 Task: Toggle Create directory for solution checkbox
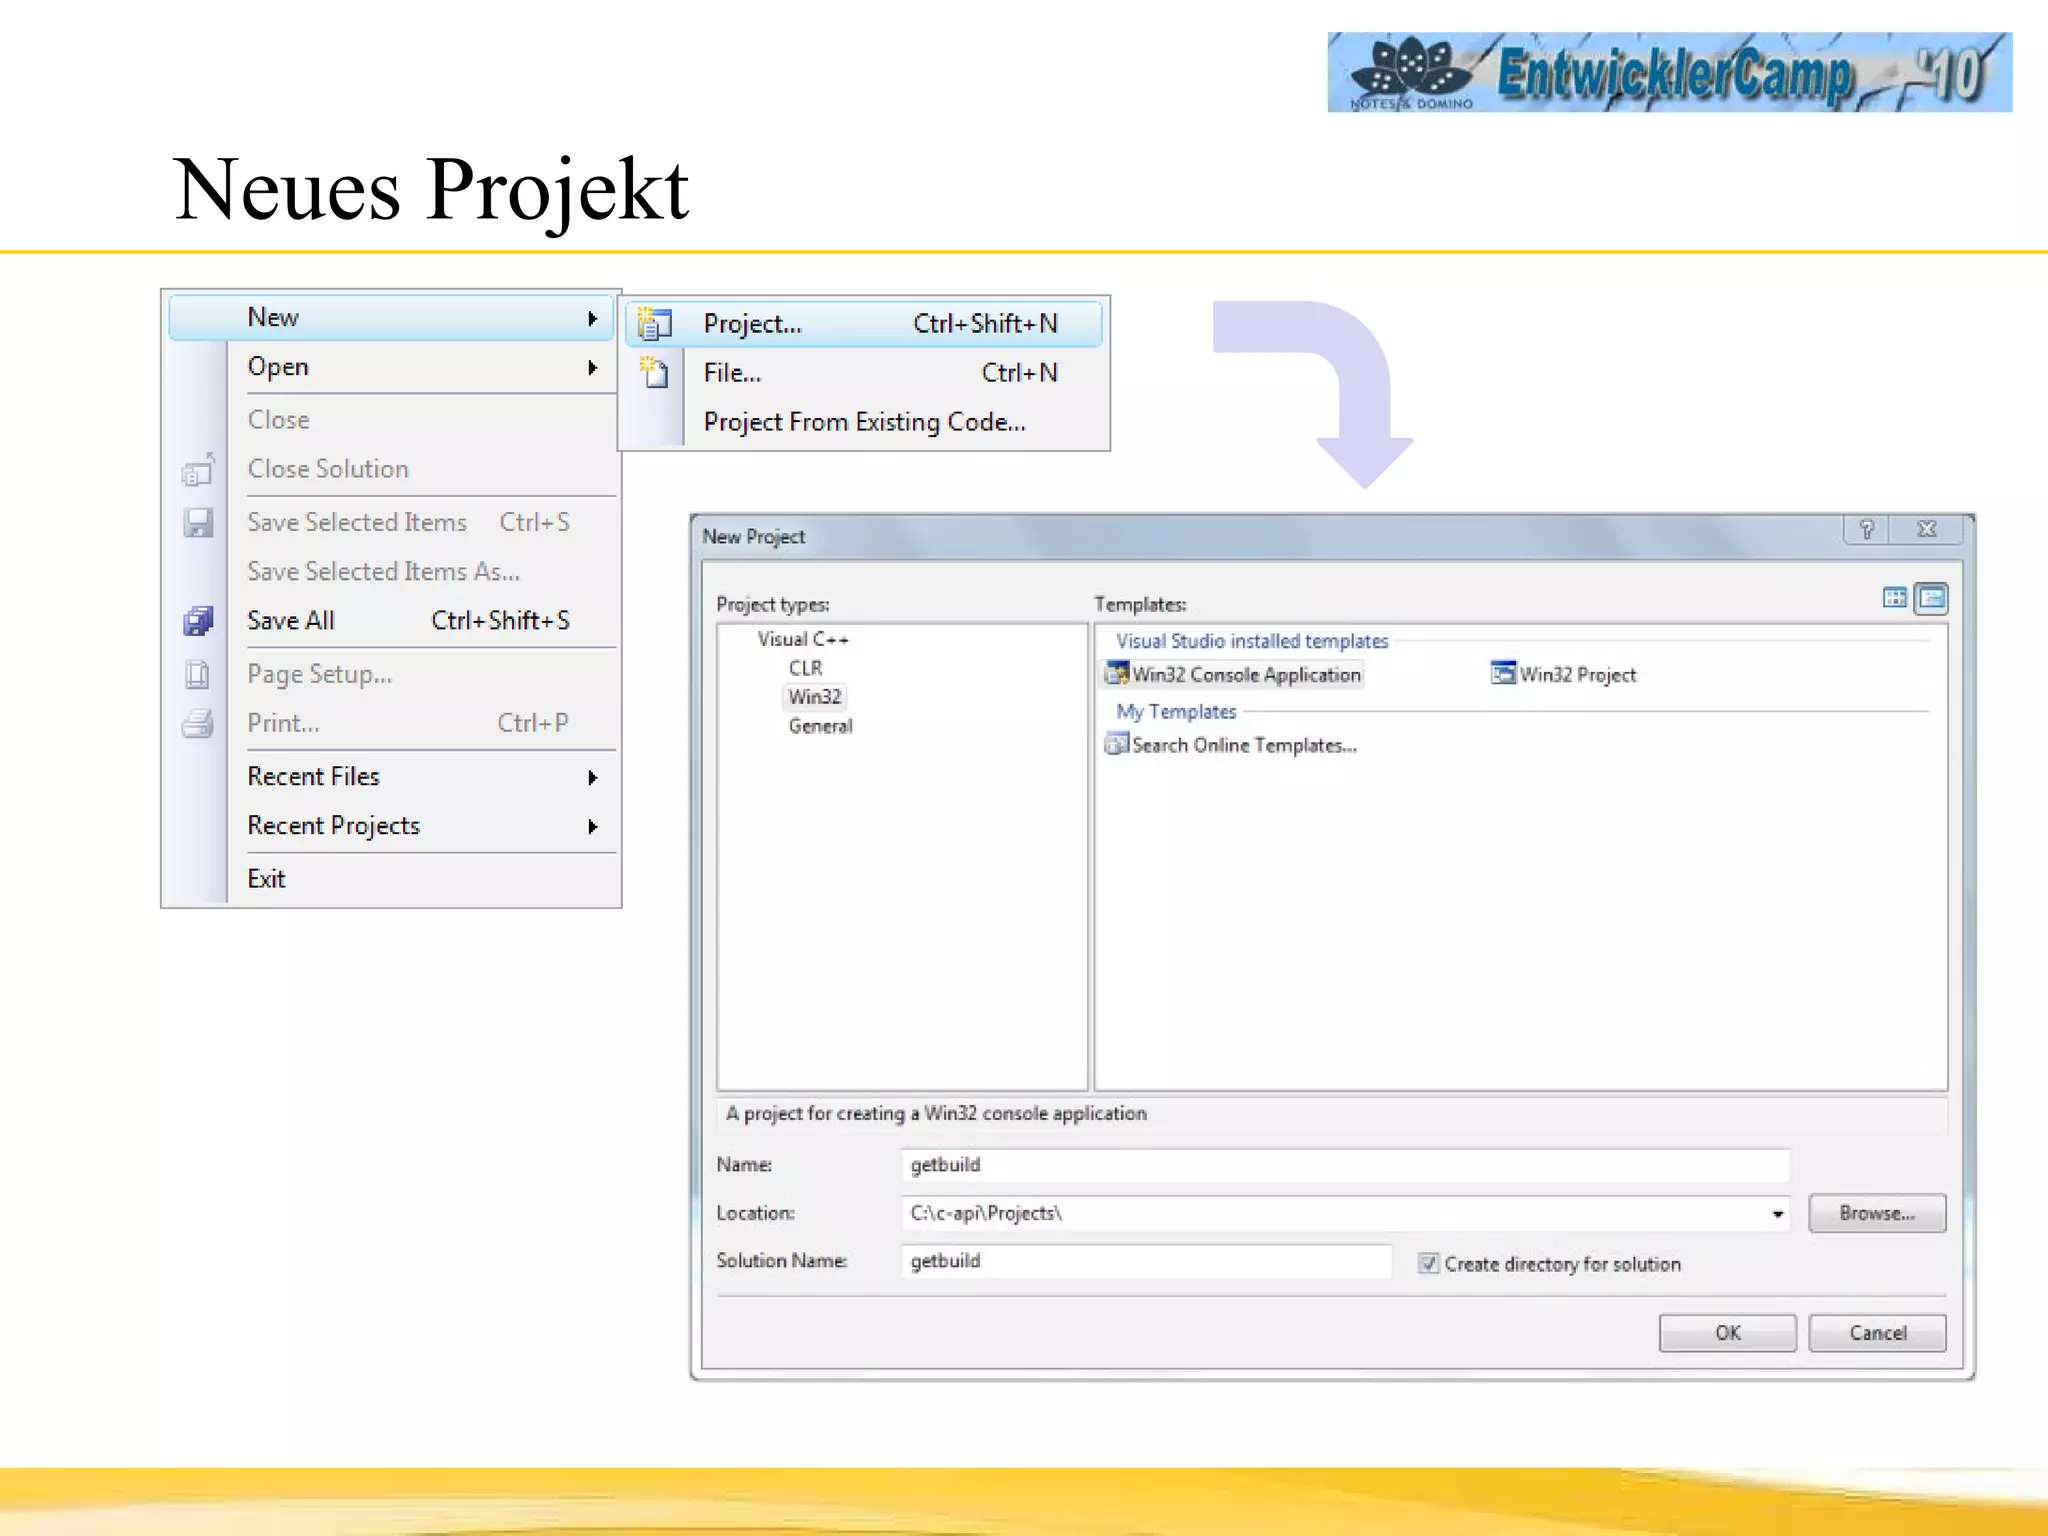click(x=1429, y=1263)
